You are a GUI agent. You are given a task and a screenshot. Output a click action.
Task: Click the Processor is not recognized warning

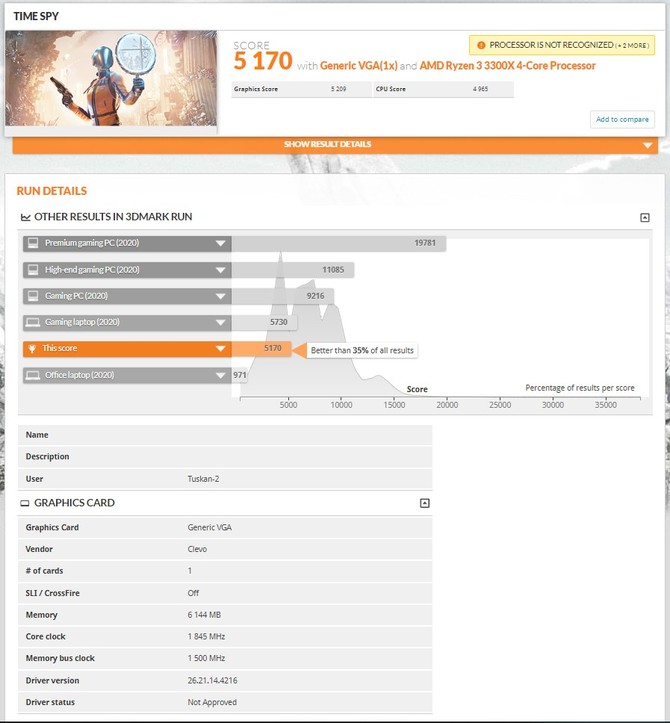[x=562, y=45]
